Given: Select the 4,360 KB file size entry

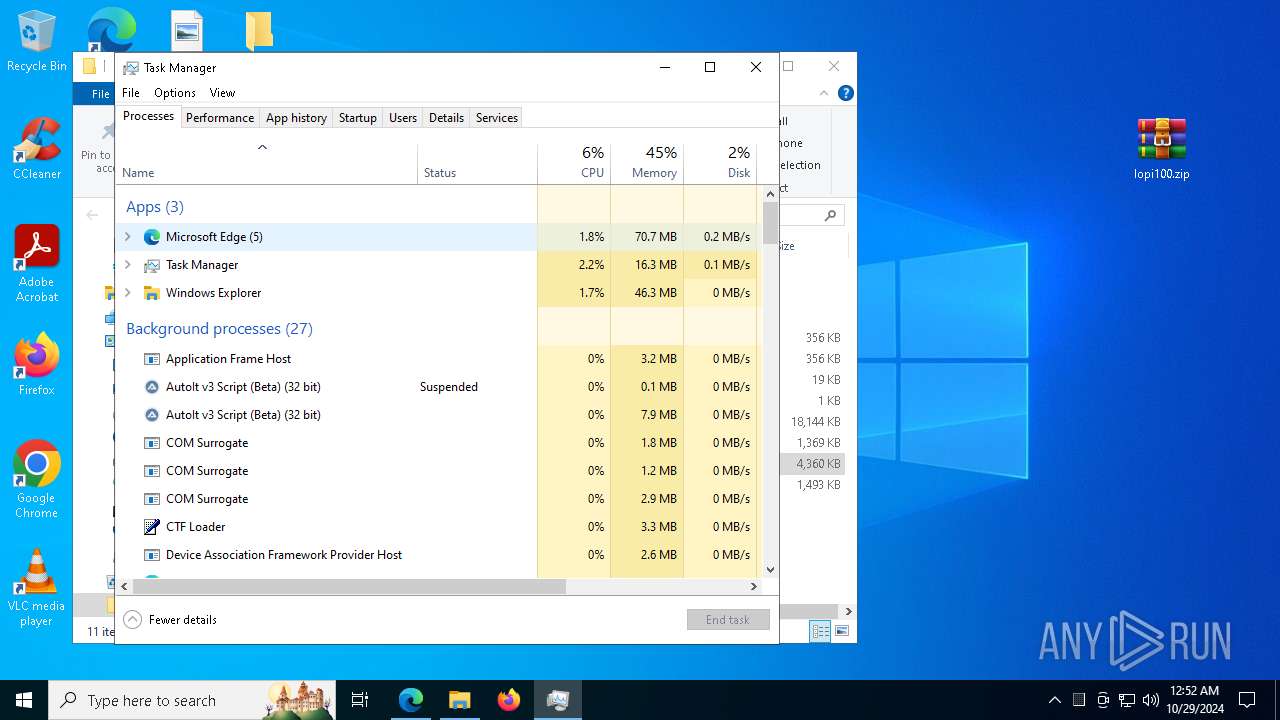Looking at the screenshot, I should coord(817,464).
